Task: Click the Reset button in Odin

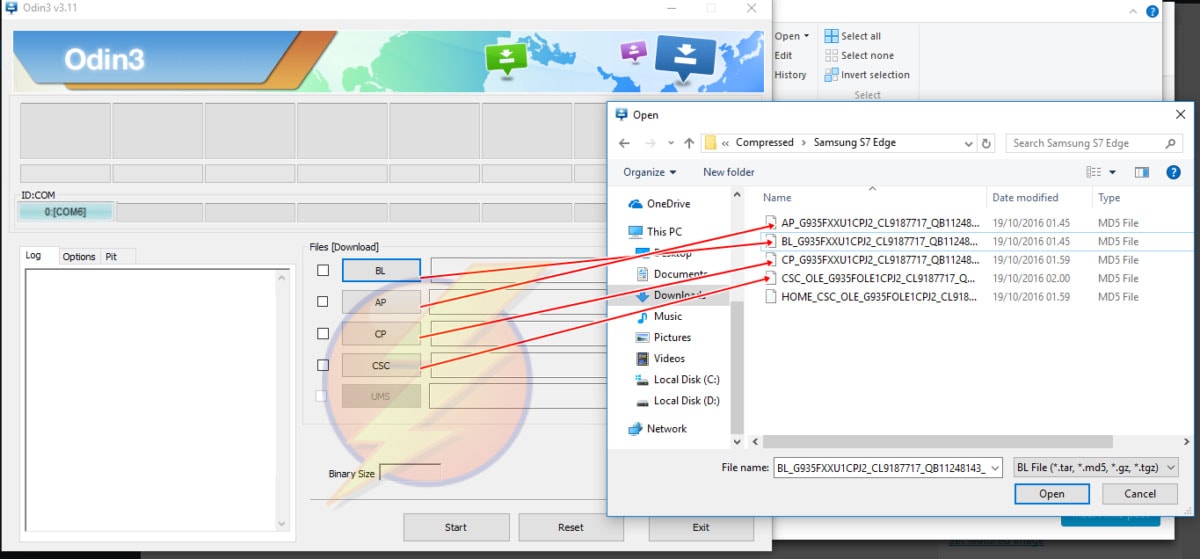Action: tap(571, 527)
